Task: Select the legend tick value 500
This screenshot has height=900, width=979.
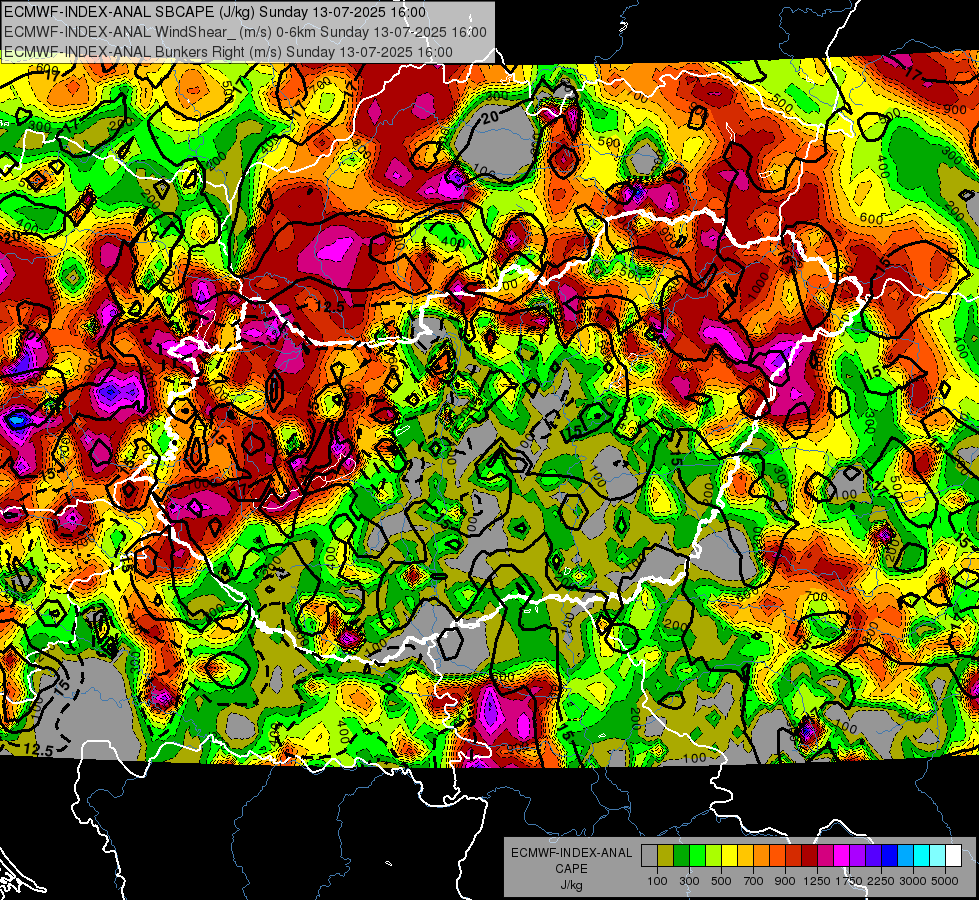Action: pyautogui.click(x=721, y=881)
